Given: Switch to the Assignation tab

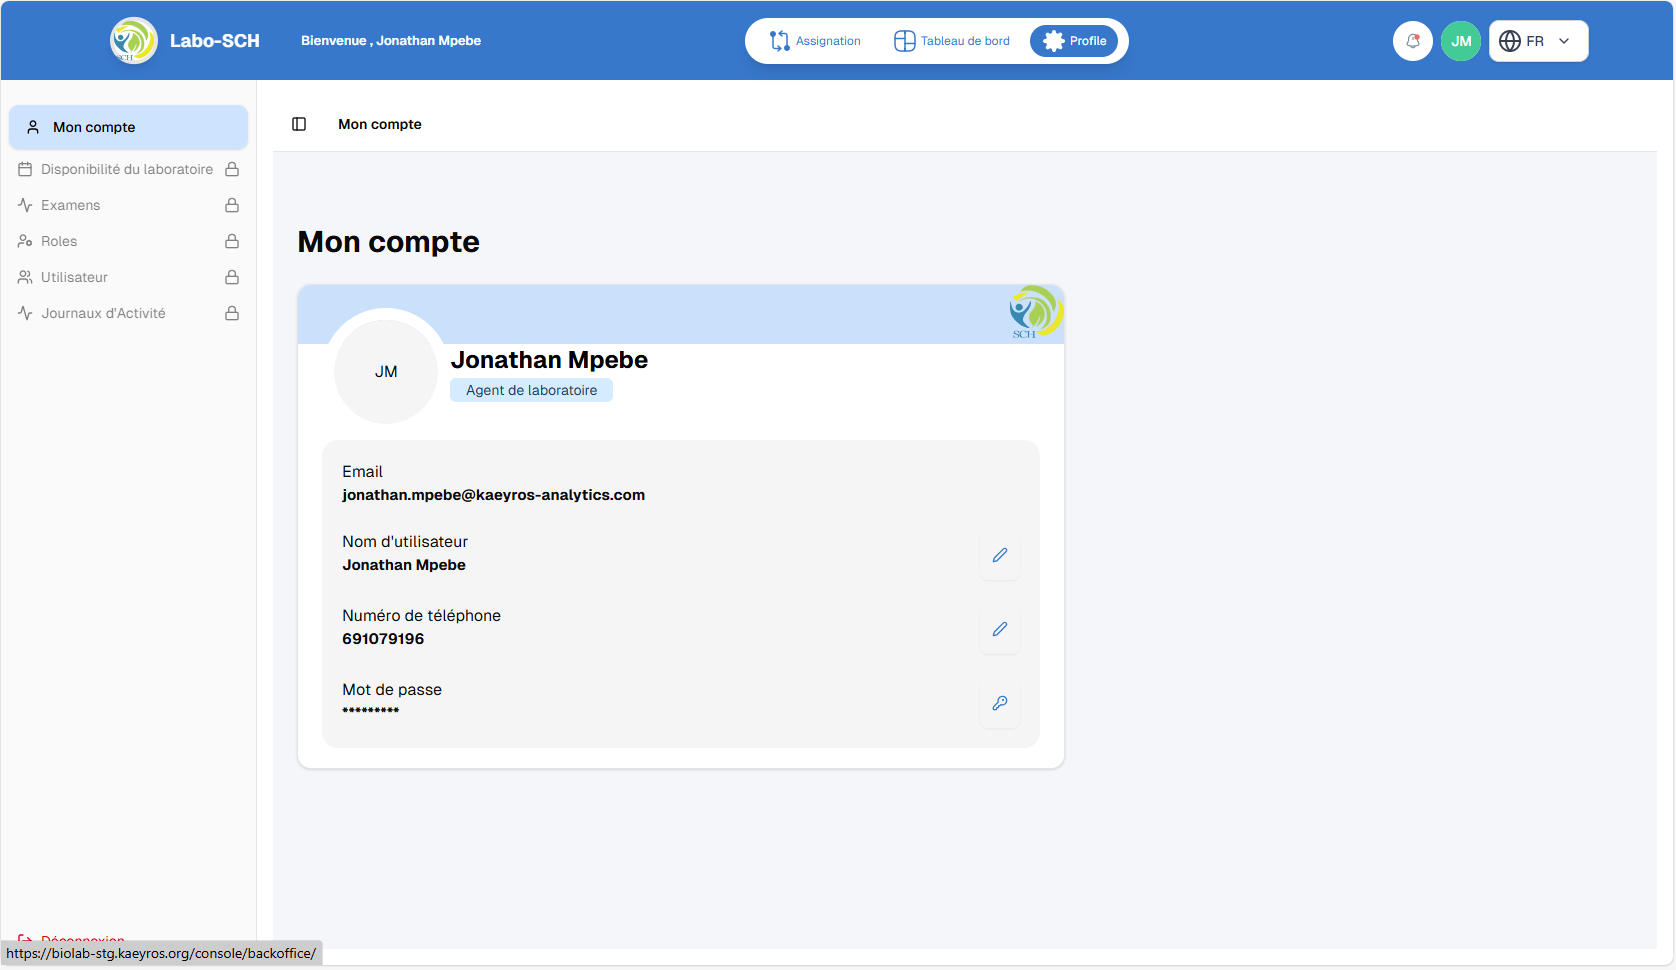Looking at the screenshot, I should pos(815,41).
